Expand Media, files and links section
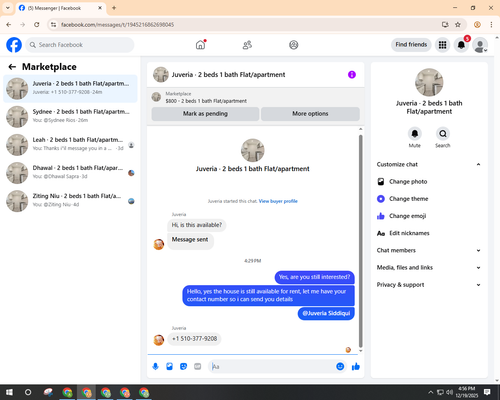Screen dimensions: 500x400 (429, 267)
